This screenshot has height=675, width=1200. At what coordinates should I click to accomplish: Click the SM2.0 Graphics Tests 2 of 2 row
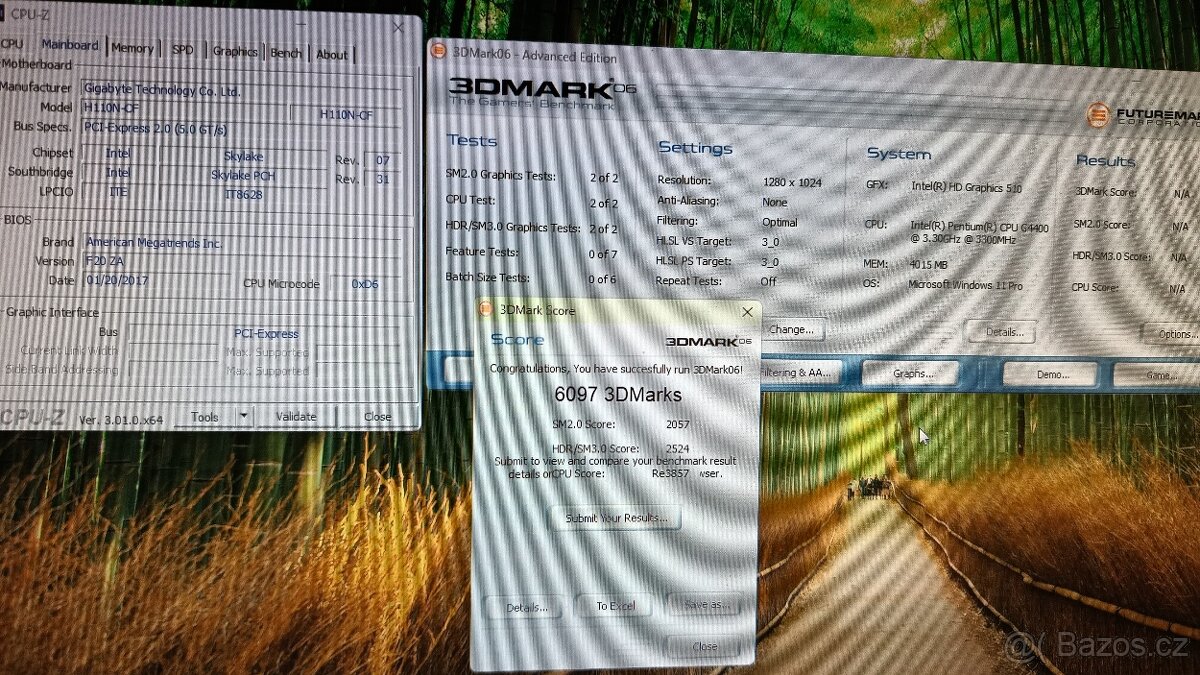click(x=531, y=176)
